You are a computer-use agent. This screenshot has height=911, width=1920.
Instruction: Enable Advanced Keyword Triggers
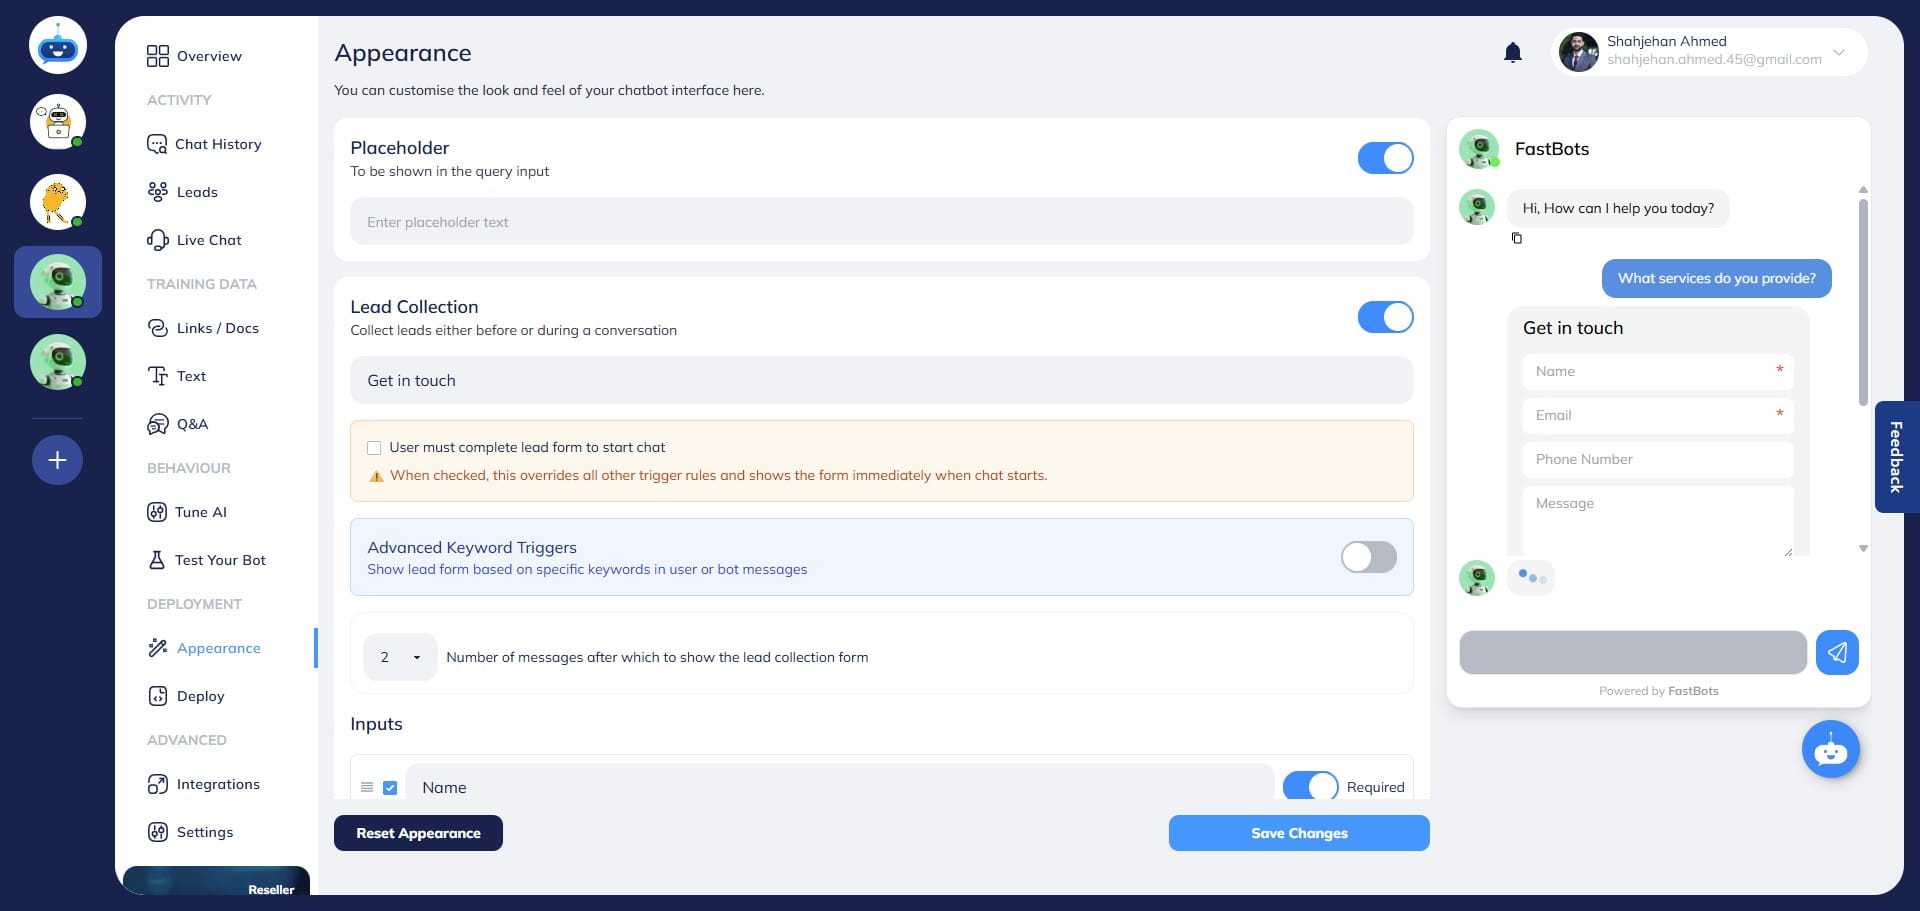click(x=1368, y=557)
